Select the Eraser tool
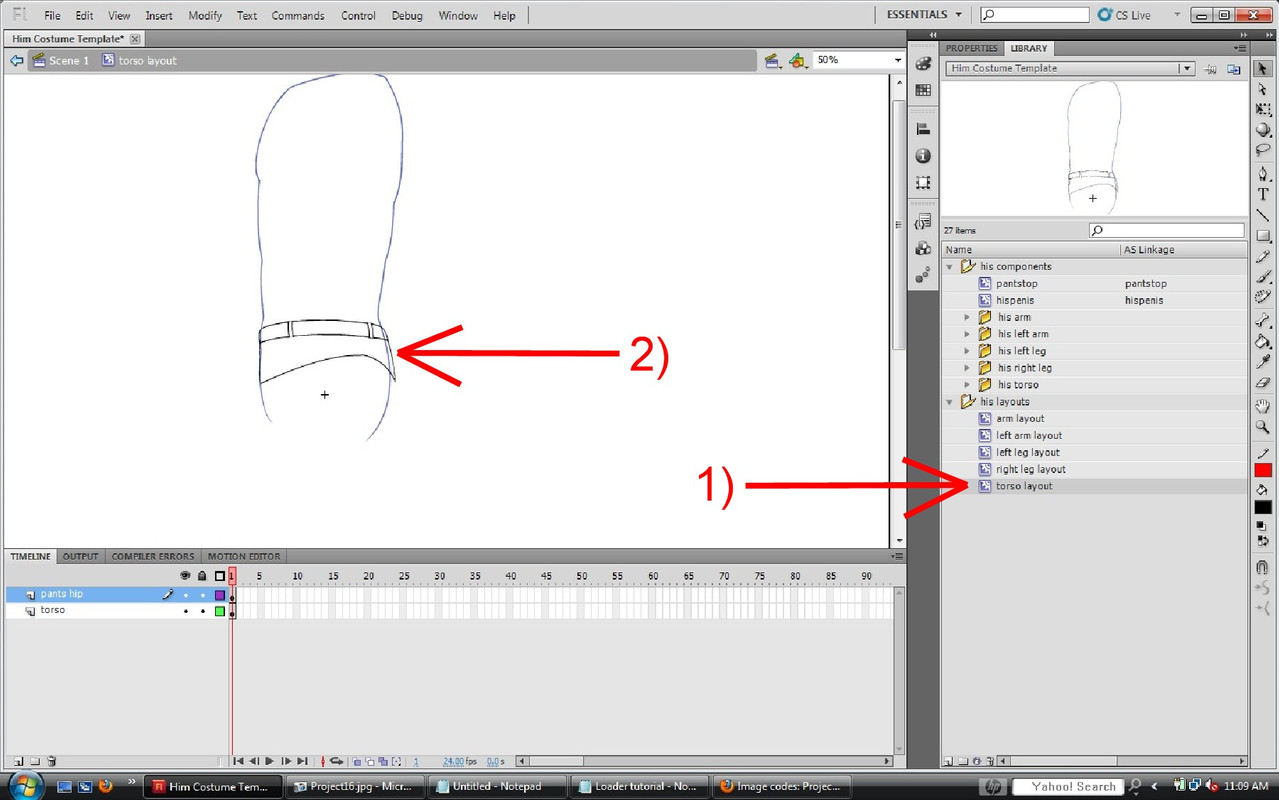The image size is (1279, 800). (x=1263, y=382)
